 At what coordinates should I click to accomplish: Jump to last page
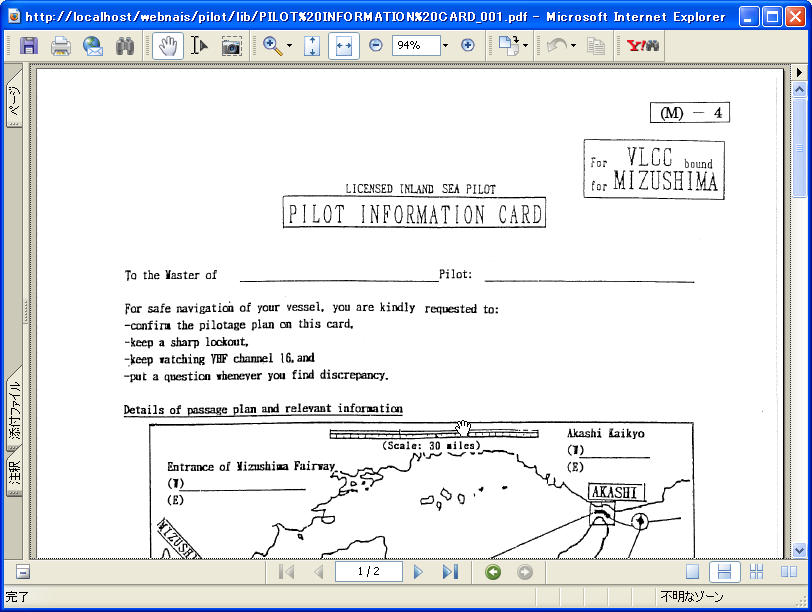click(x=450, y=572)
